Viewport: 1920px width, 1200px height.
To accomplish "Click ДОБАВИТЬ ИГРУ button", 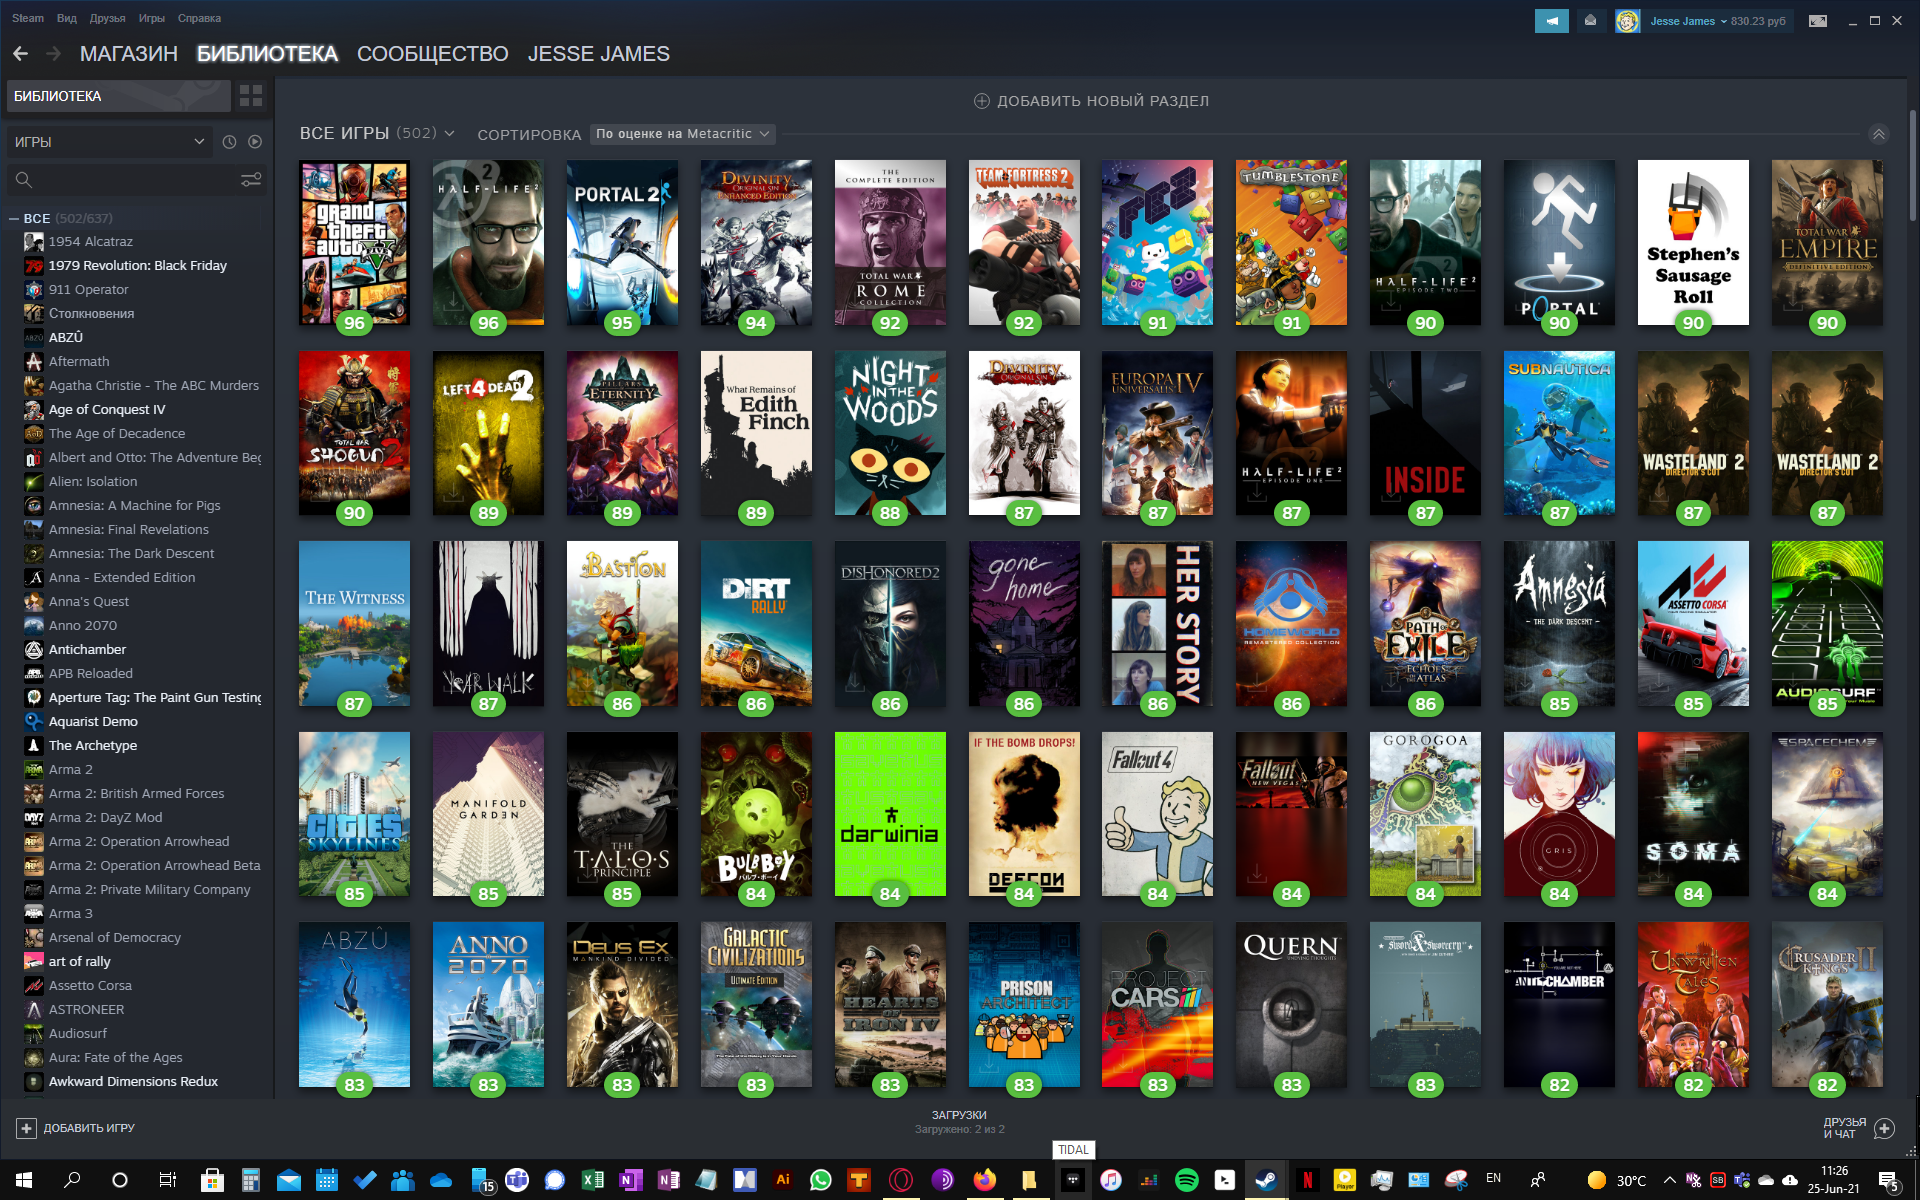I will pos(76,1128).
